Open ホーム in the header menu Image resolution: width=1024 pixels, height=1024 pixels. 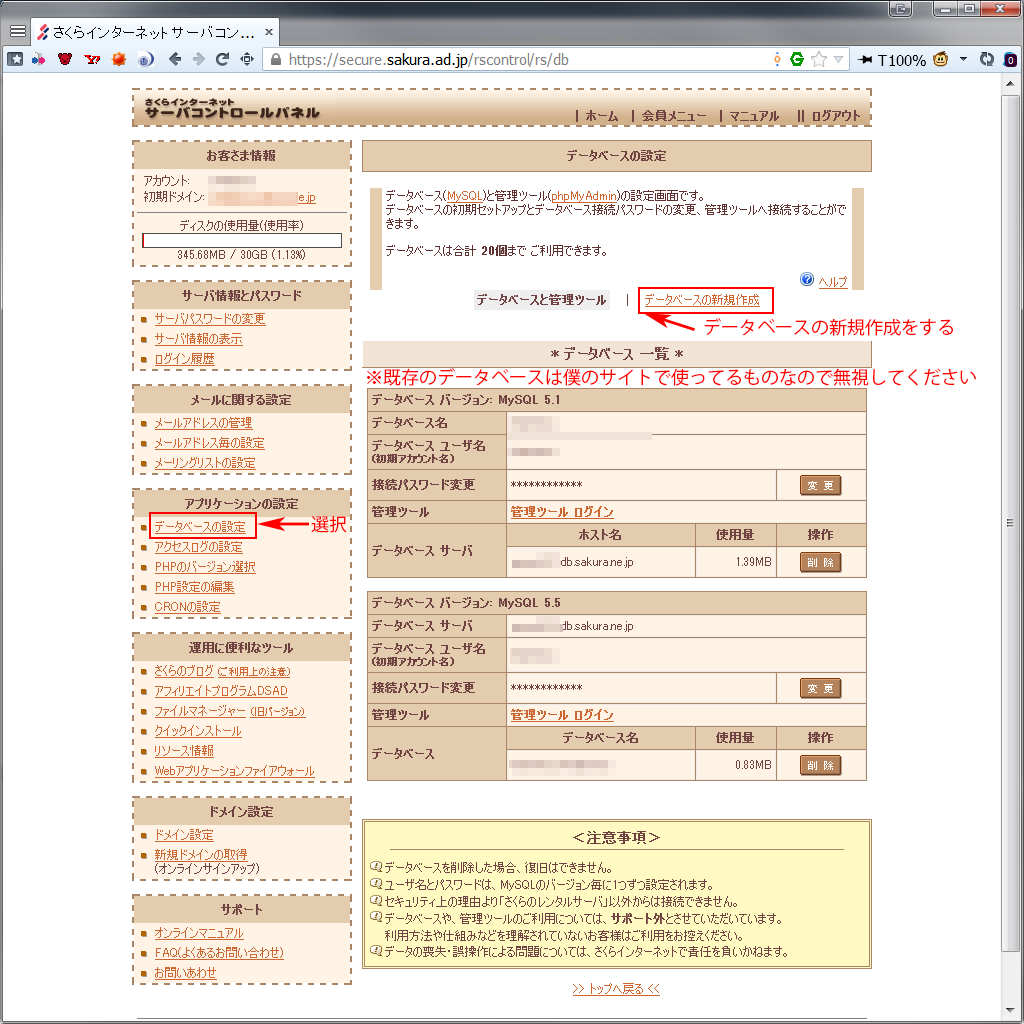tap(601, 116)
